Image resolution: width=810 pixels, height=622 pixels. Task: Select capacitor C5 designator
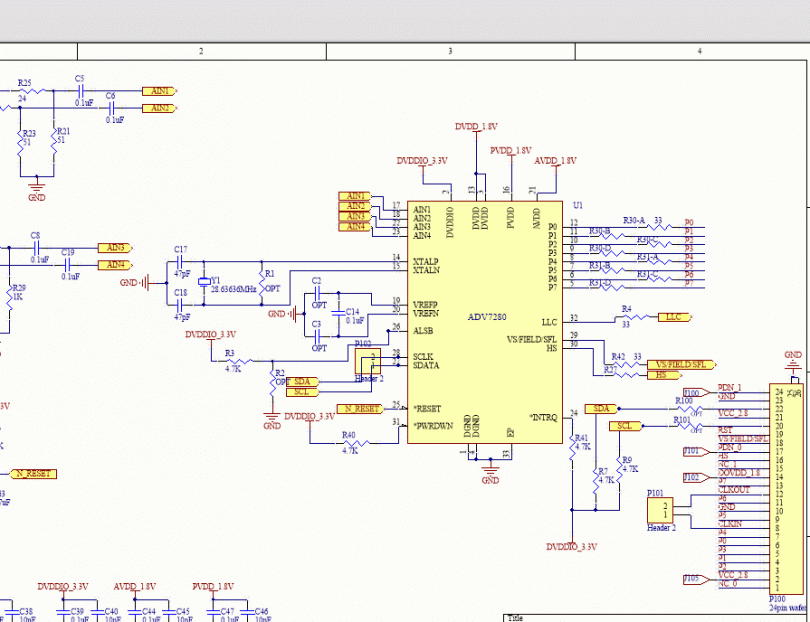[x=79, y=79]
